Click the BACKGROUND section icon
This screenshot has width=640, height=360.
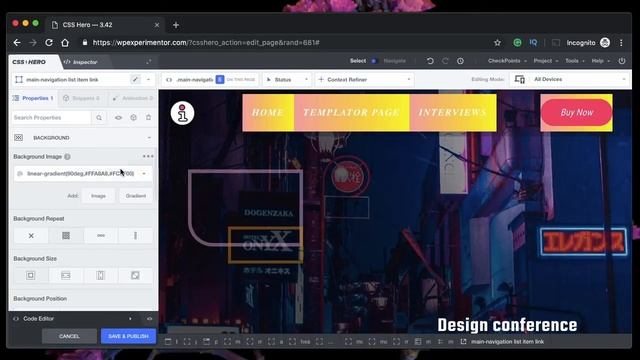click(18, 138)
